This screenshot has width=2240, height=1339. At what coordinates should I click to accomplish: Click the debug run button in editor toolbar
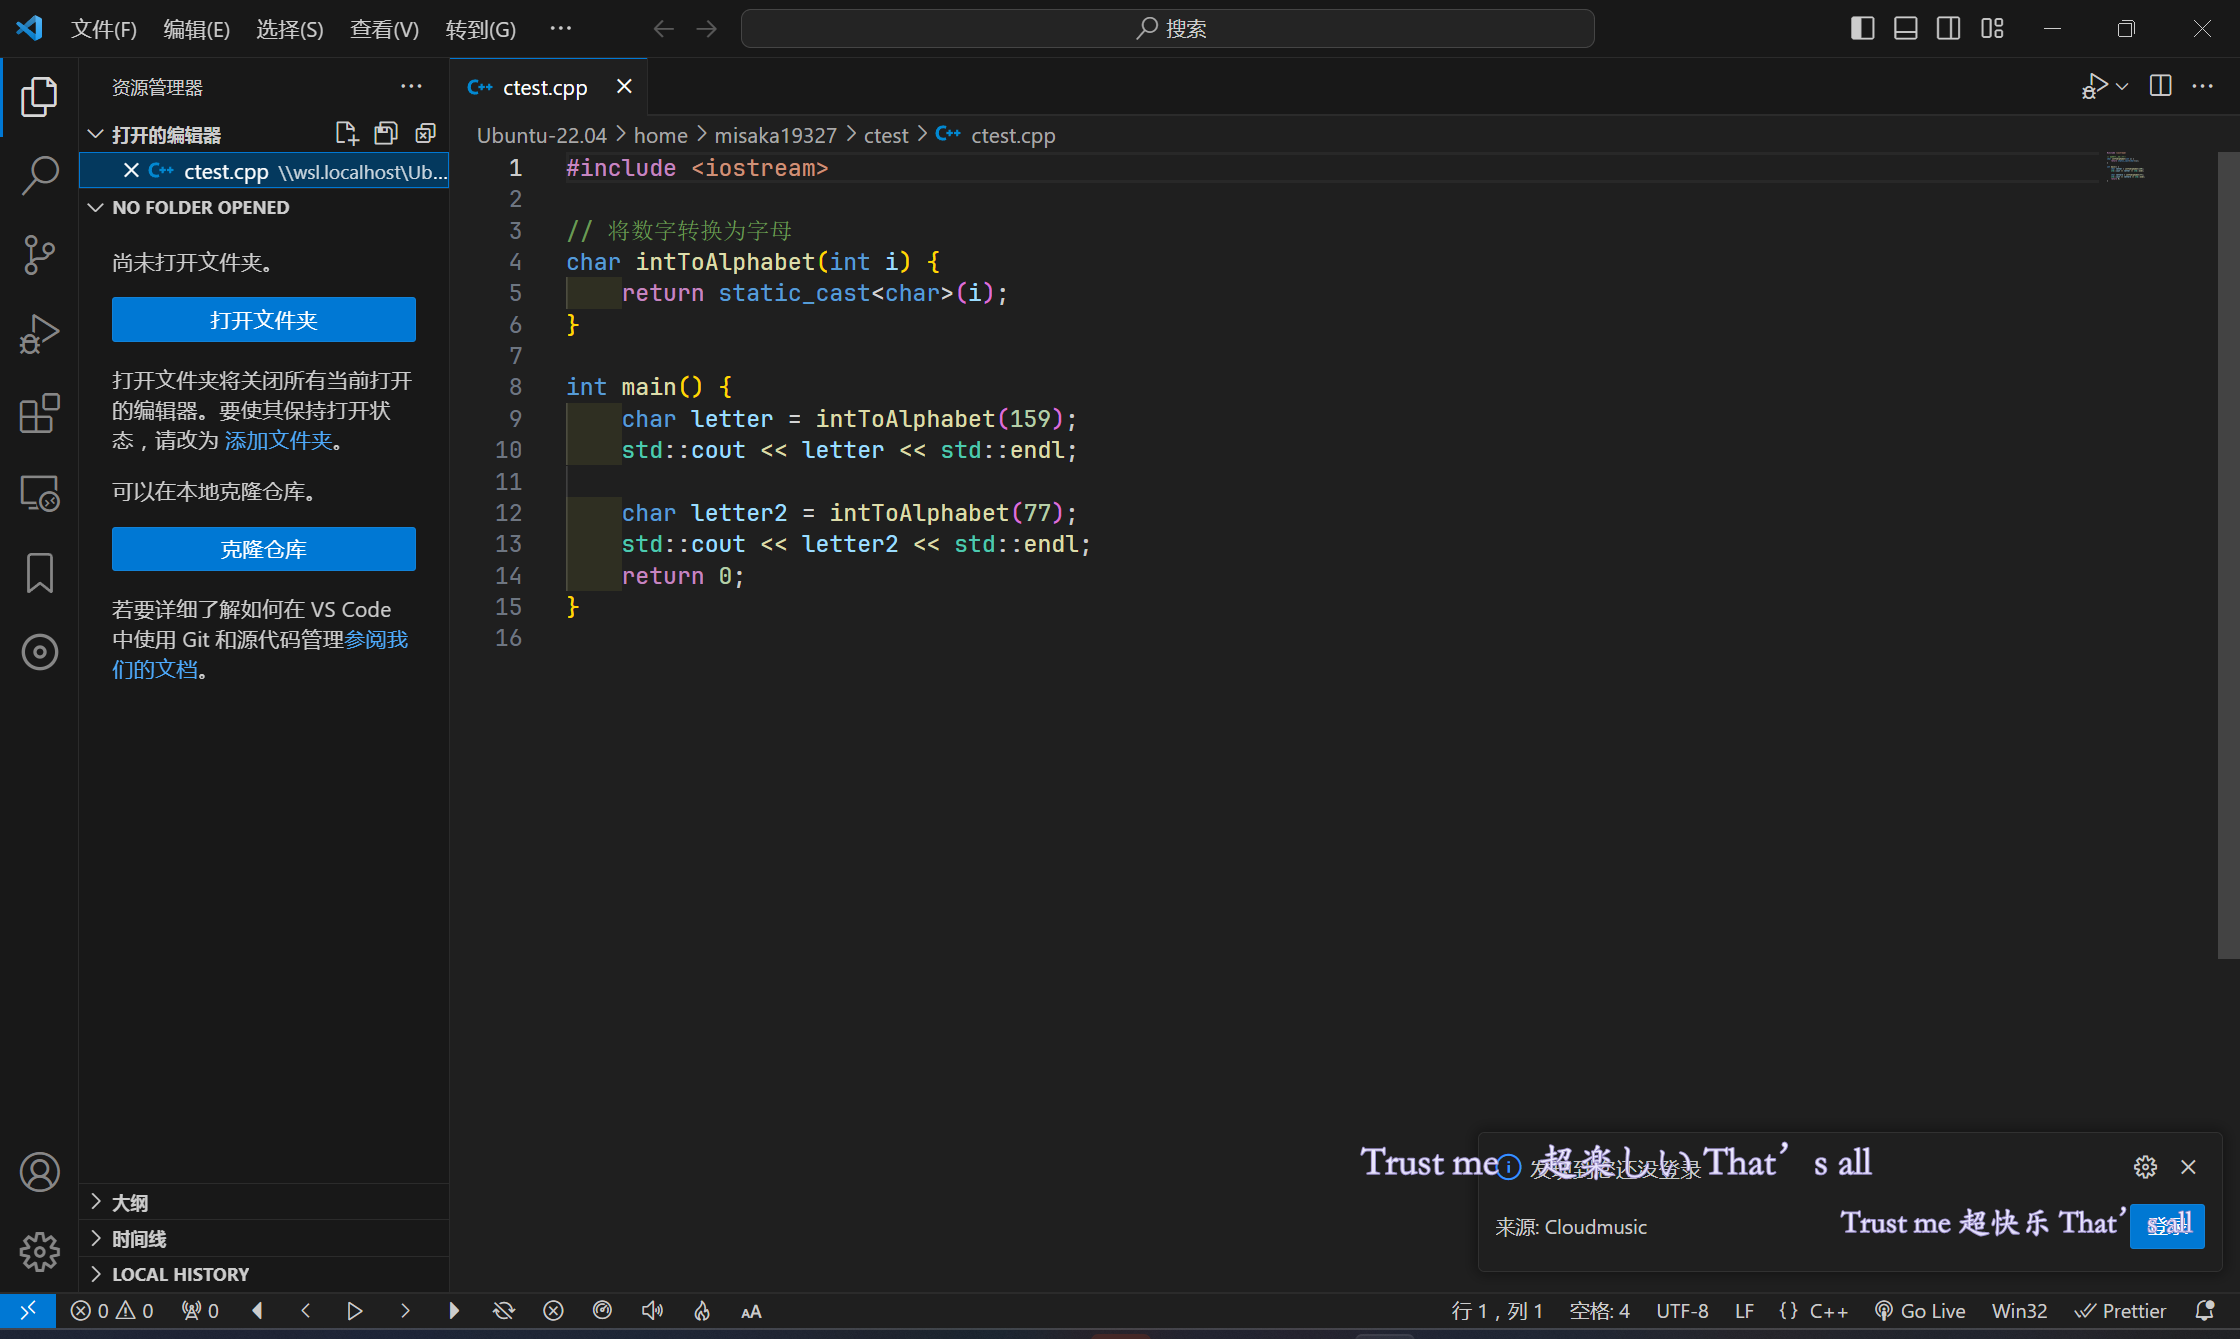coord(2094,87)
